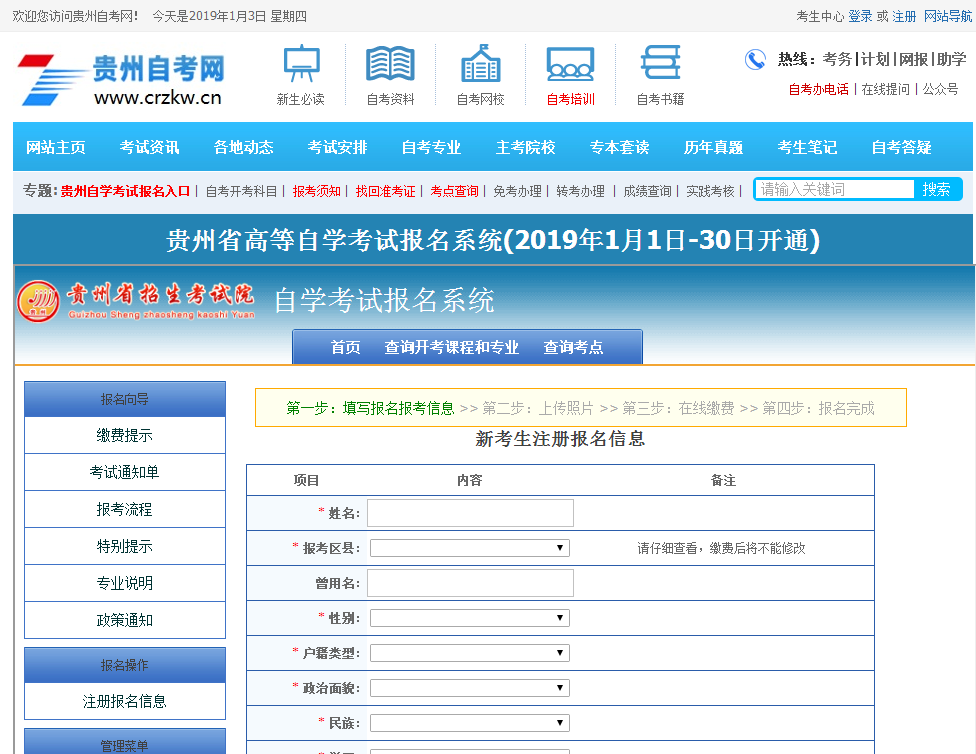This screenshot has width=976, height=754.
Task: Focus the keyword search input box
Action: (x=835, y=189)
